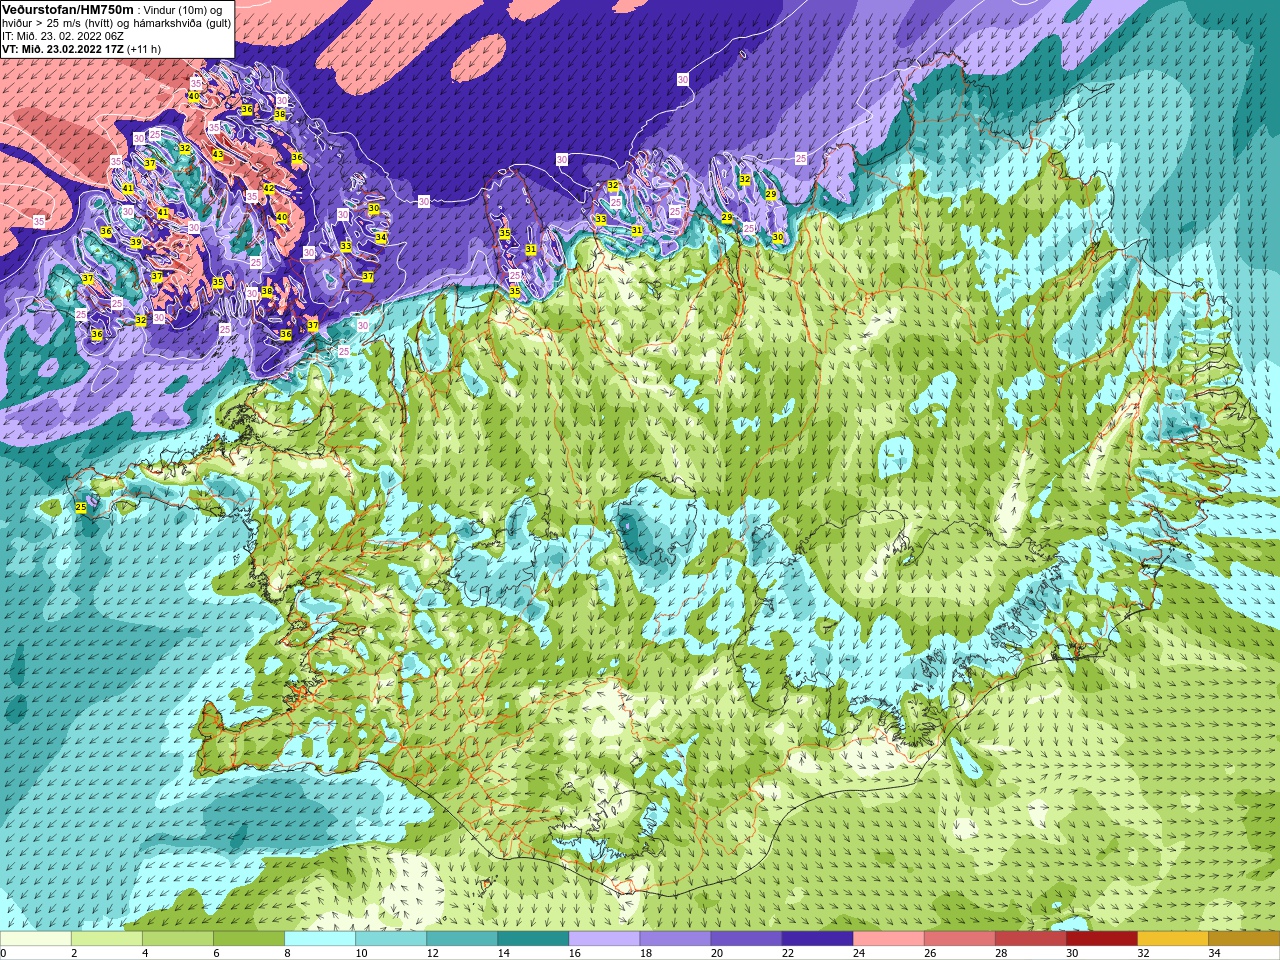Click the yellow '42' maximum gust label
This screenshot has width=1280, height=960.
coord(269,189)
